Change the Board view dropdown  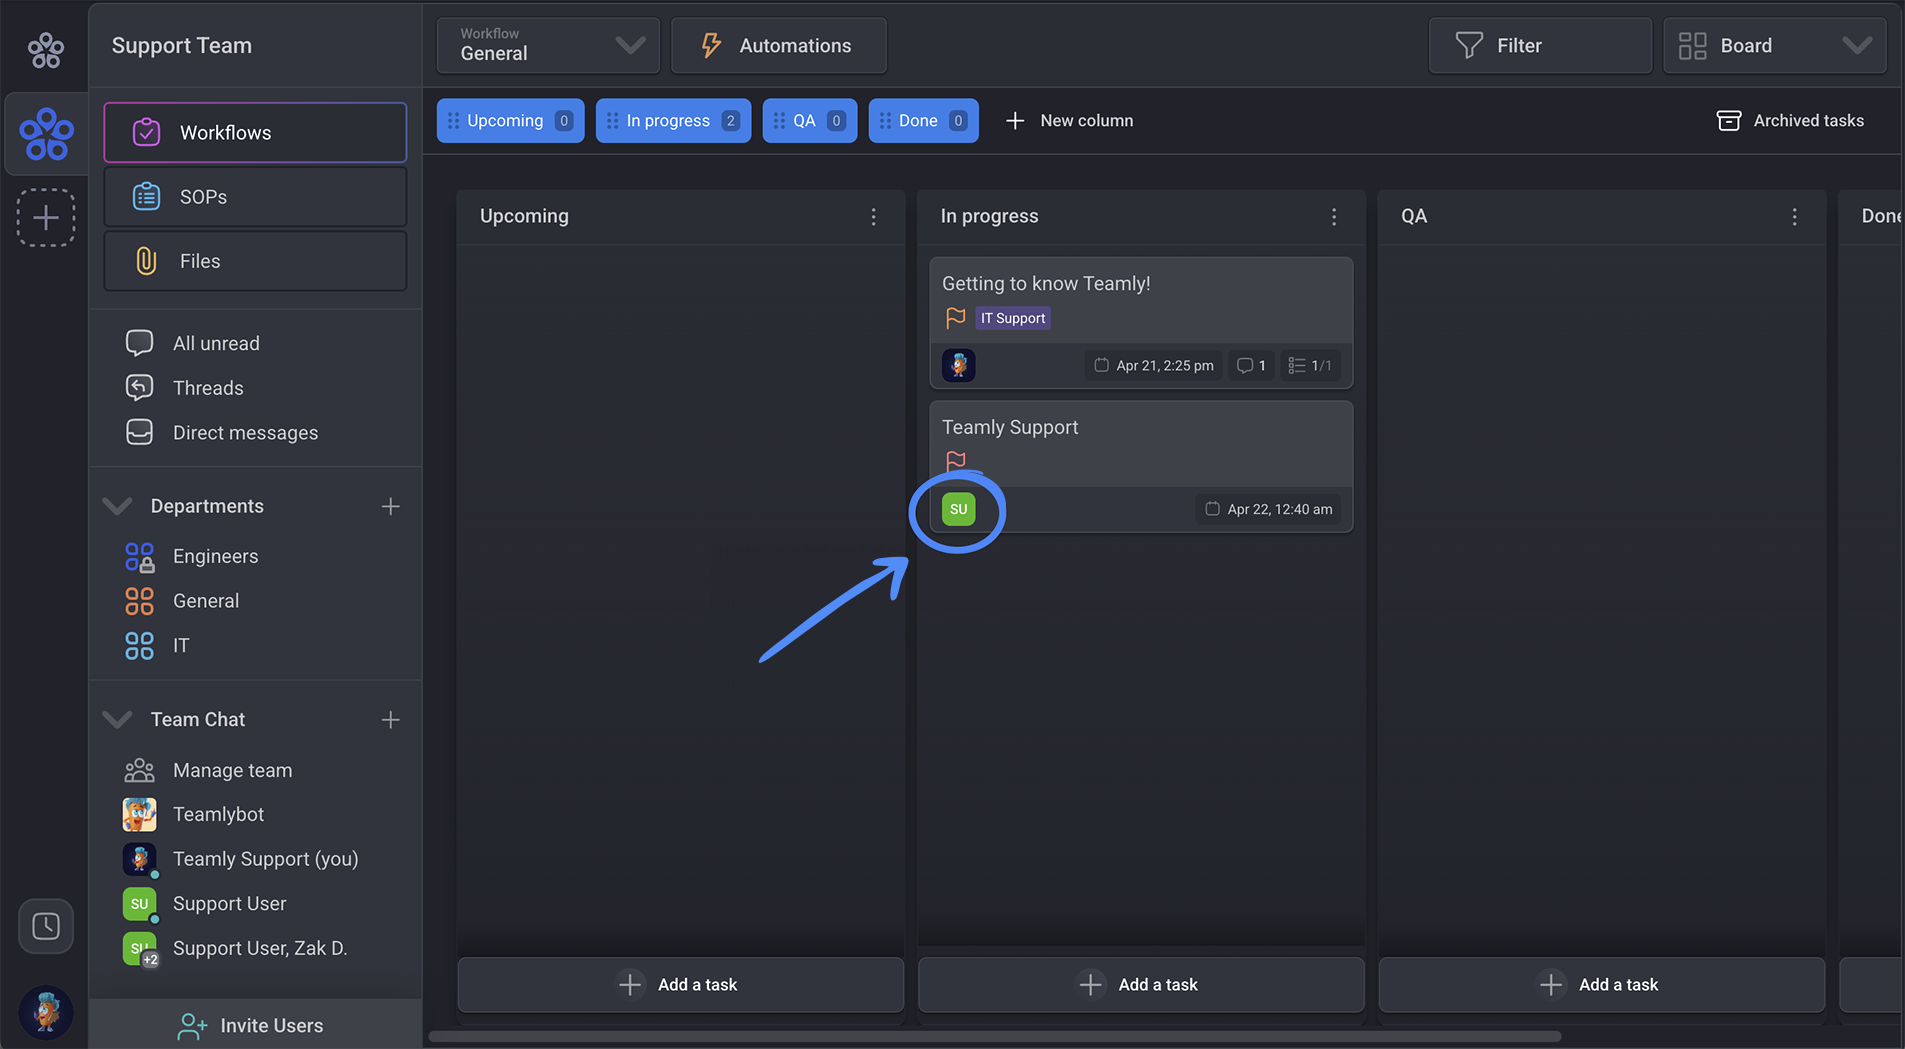click(1775, 45)
